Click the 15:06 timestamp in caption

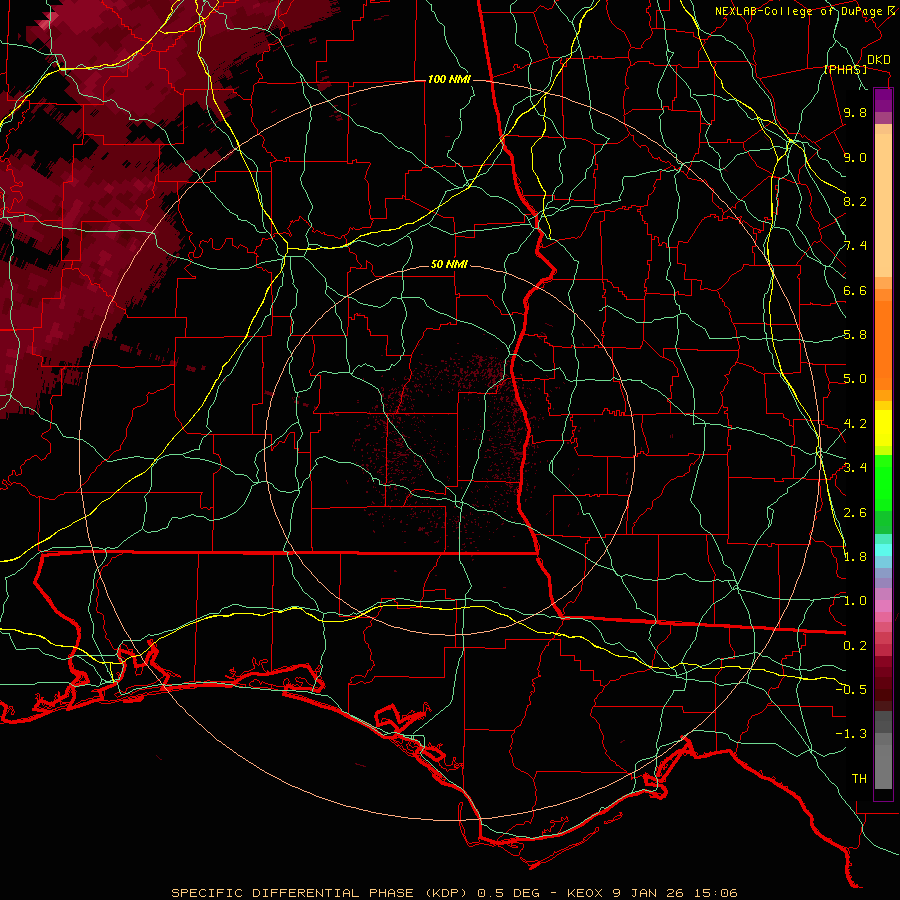click(x=716, y=893)
